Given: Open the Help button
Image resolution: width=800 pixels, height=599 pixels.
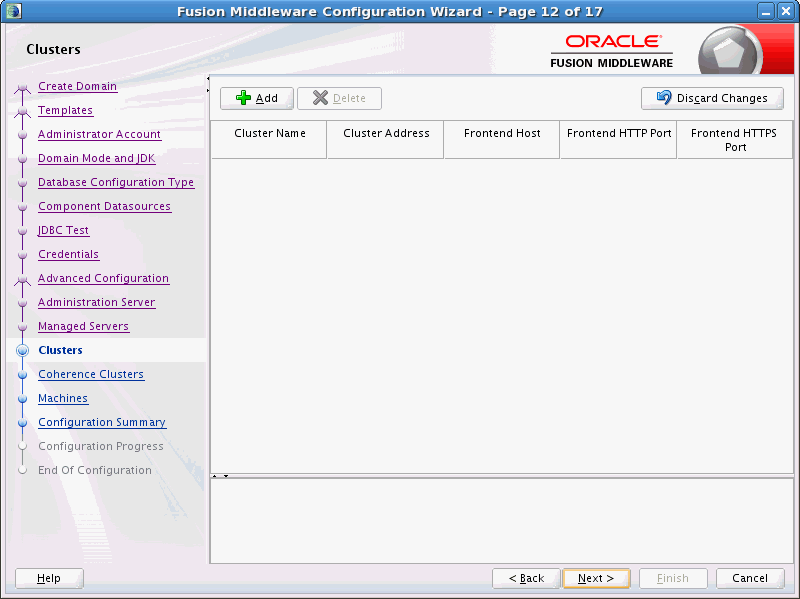Looking at the screenshot, I should point(49,578).
